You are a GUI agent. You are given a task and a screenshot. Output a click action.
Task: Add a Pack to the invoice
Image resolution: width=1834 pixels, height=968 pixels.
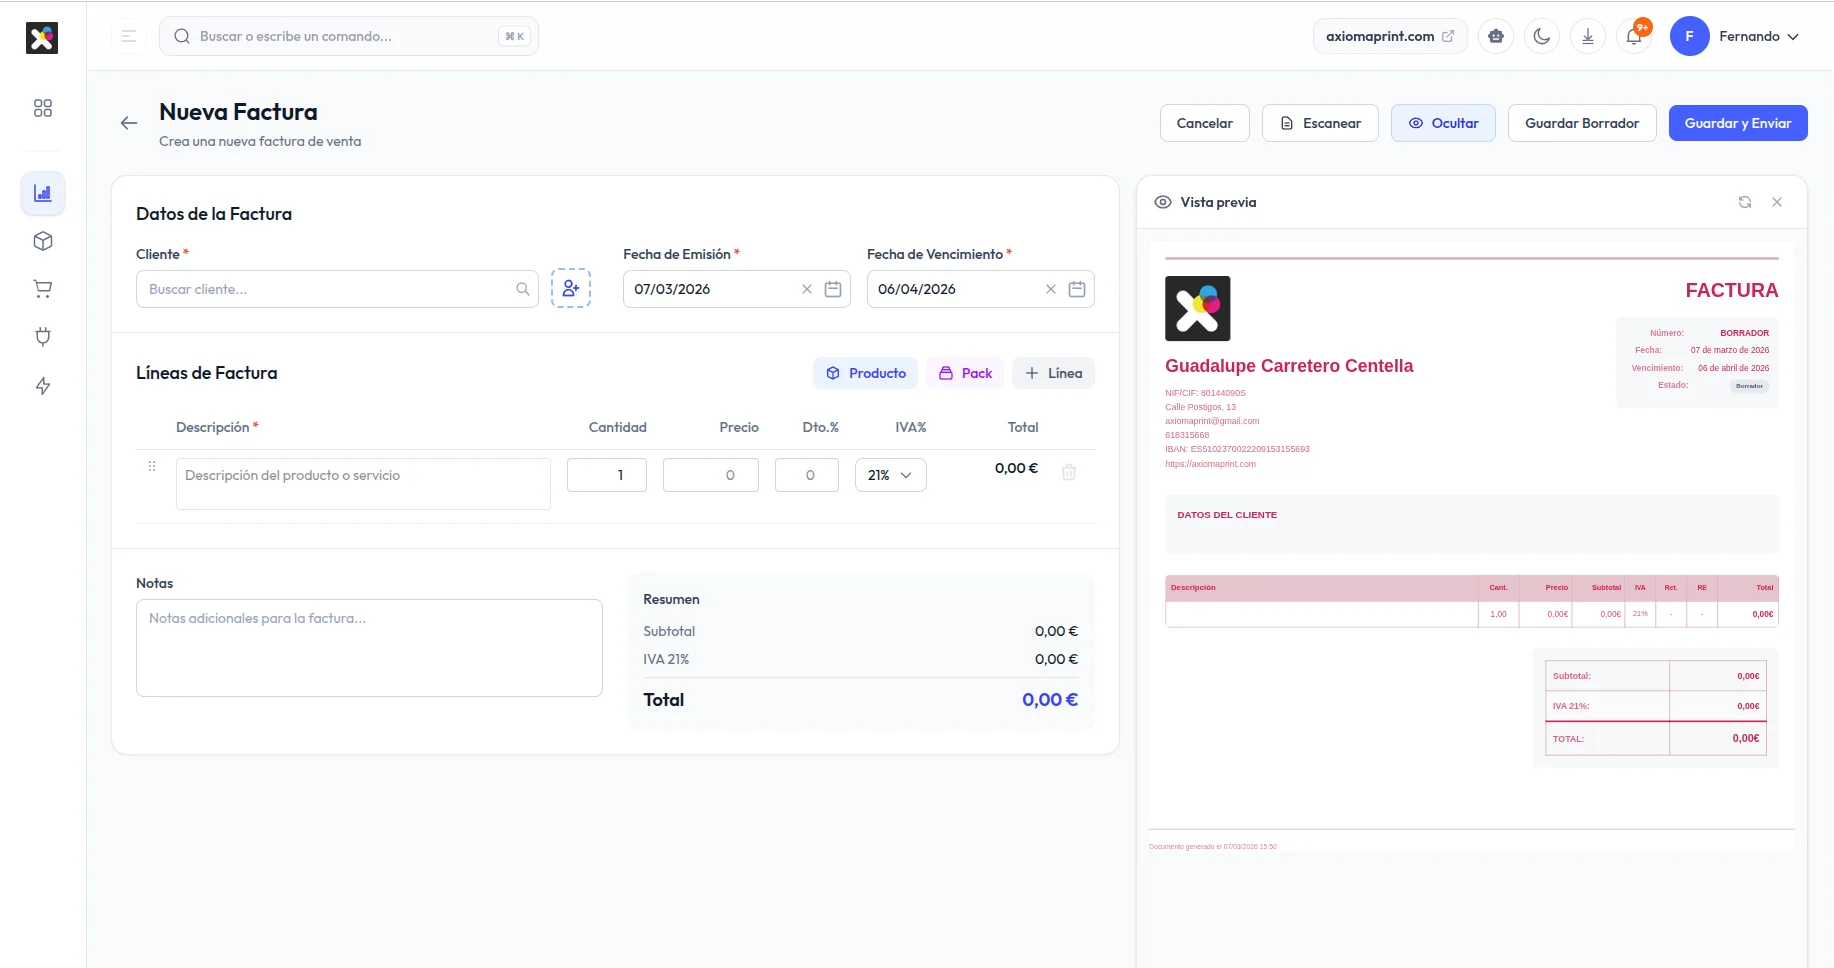click(x=965, y=373)
